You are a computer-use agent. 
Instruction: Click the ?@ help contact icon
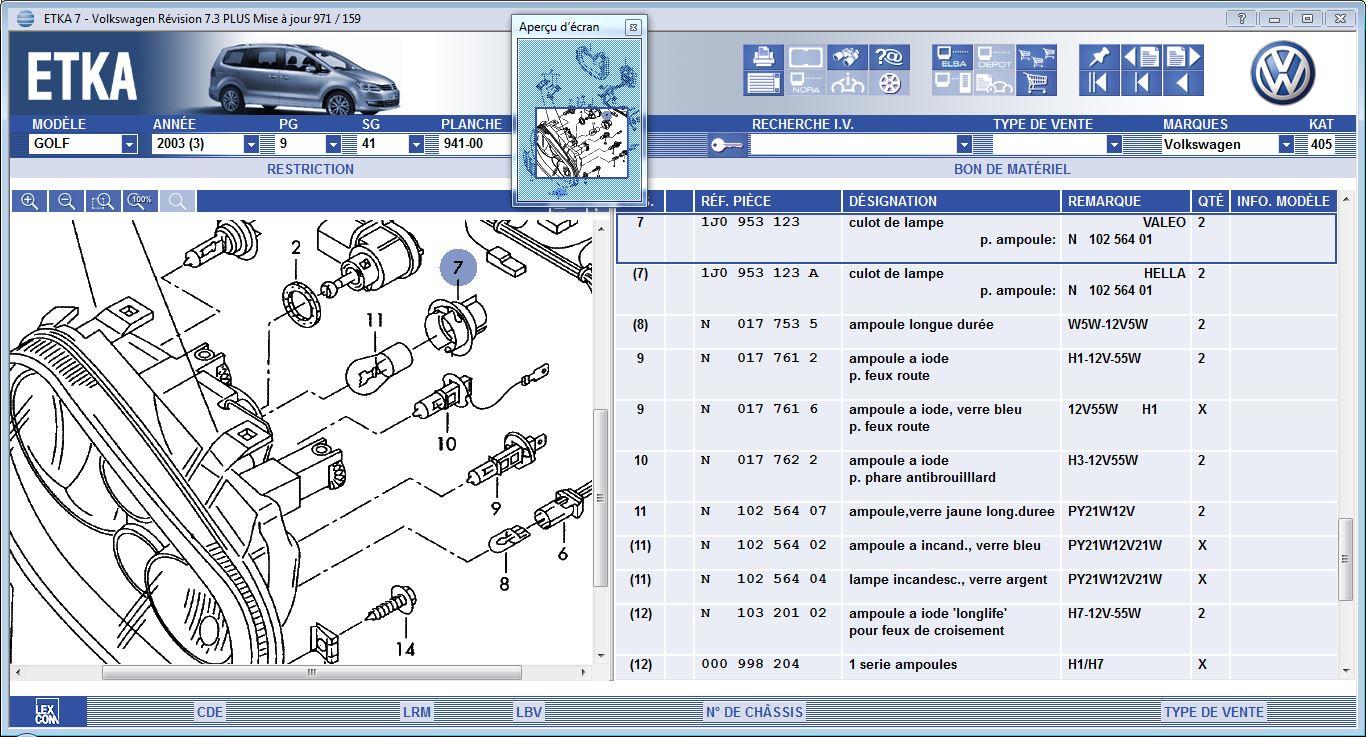tap(889, 57)
